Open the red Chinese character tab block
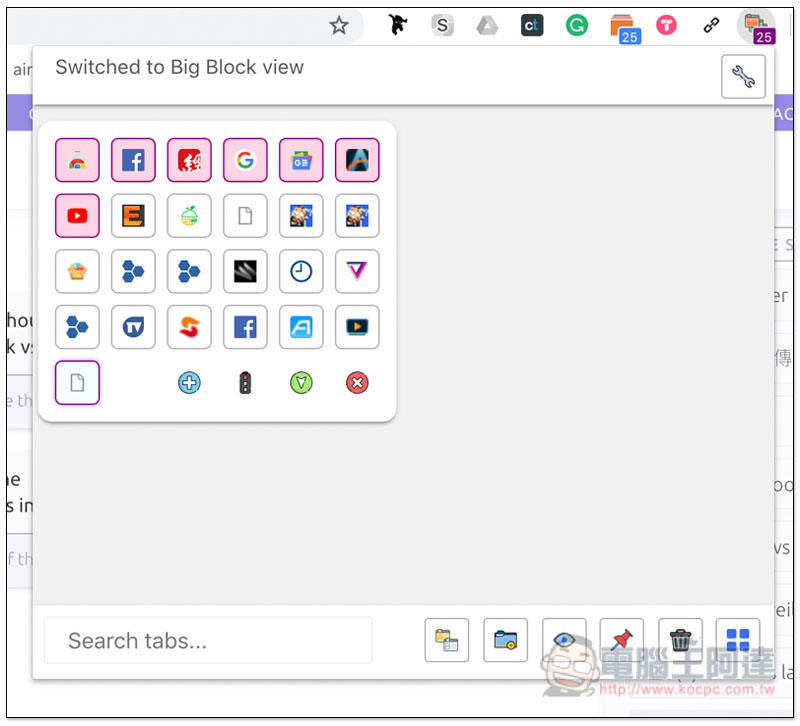This screenshot has width=800, height=726. [189, 160]
